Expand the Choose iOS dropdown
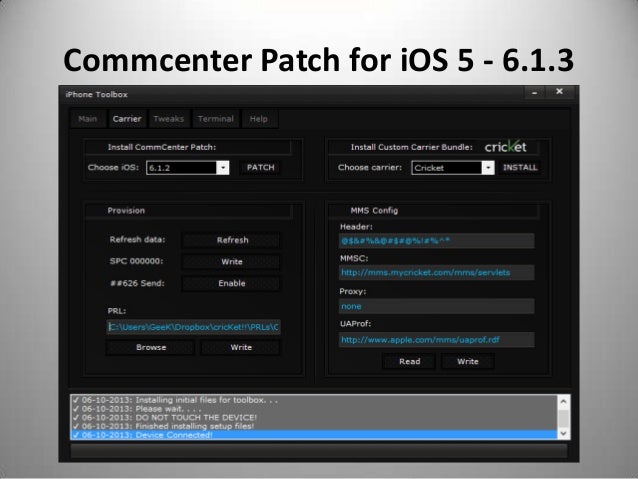 tap(222, 168)
